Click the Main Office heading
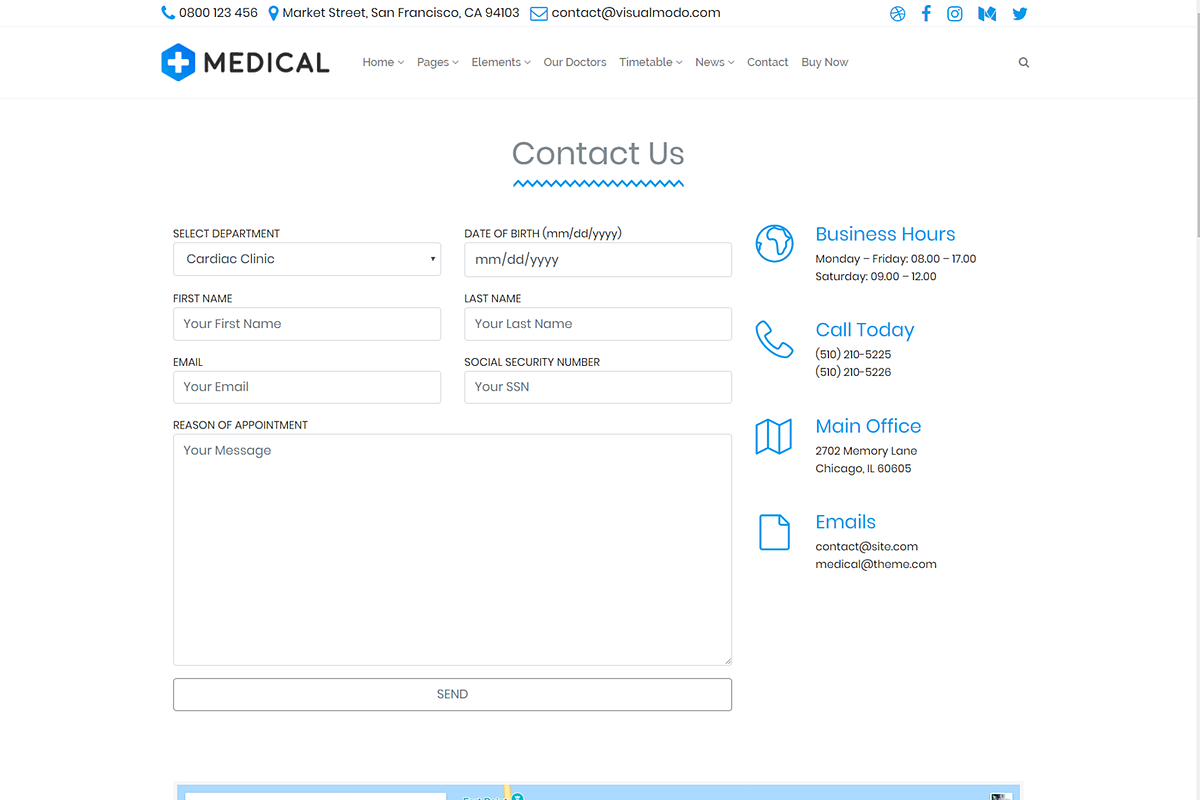The image size is (1200, 800). pyautogui.click(x=868, y=426)
